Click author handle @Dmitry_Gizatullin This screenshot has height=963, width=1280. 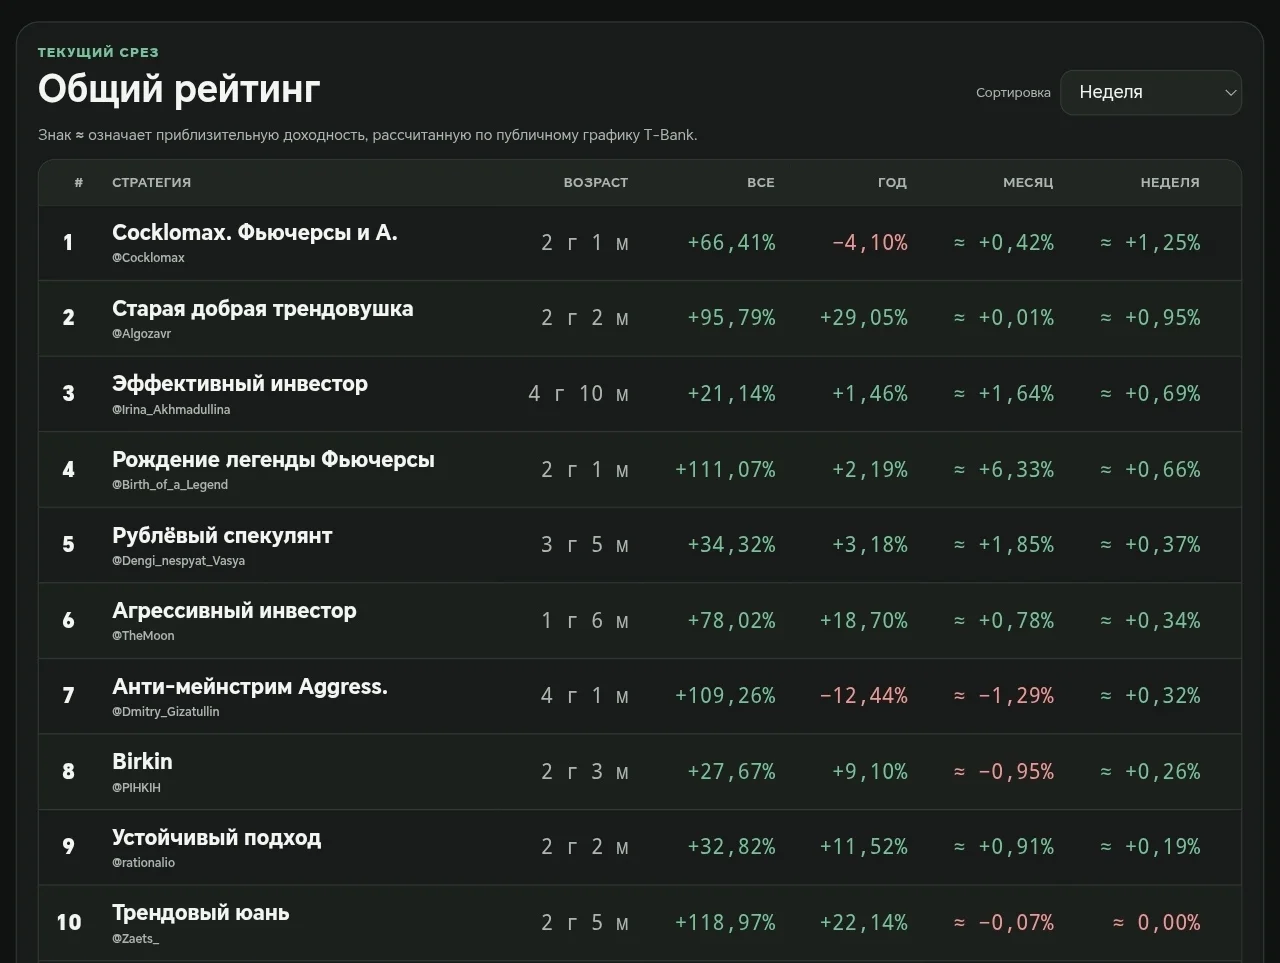[x=165, y=712]
